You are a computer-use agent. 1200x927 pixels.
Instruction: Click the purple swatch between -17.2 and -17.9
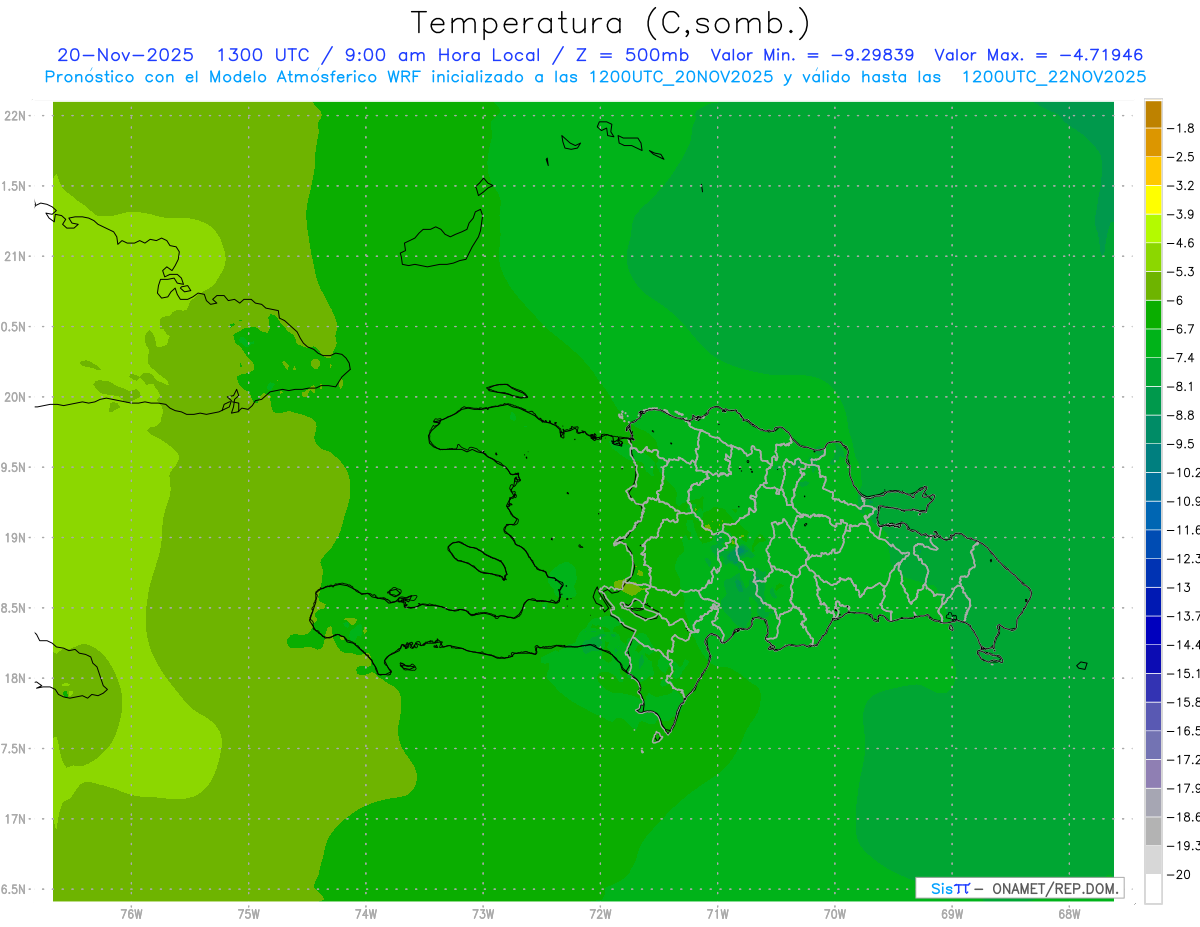[1153, 773]
